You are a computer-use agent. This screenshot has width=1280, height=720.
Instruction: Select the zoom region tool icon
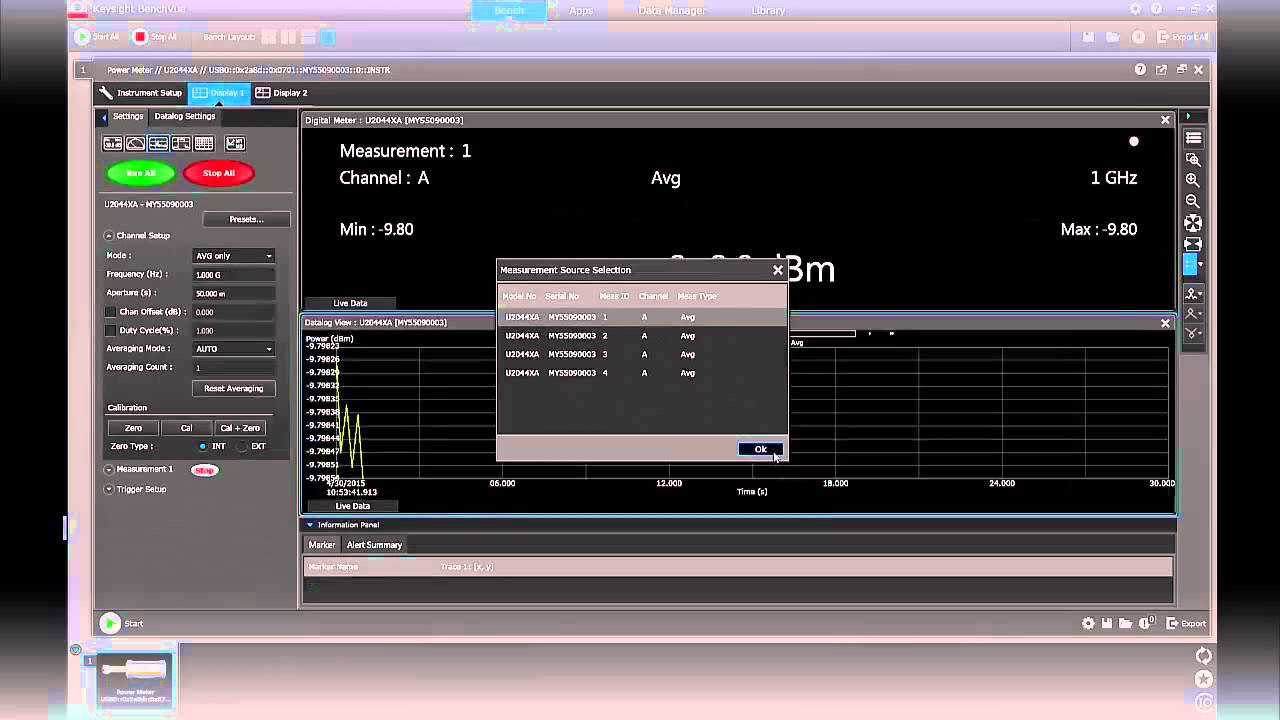click(x=1193, y=160)
